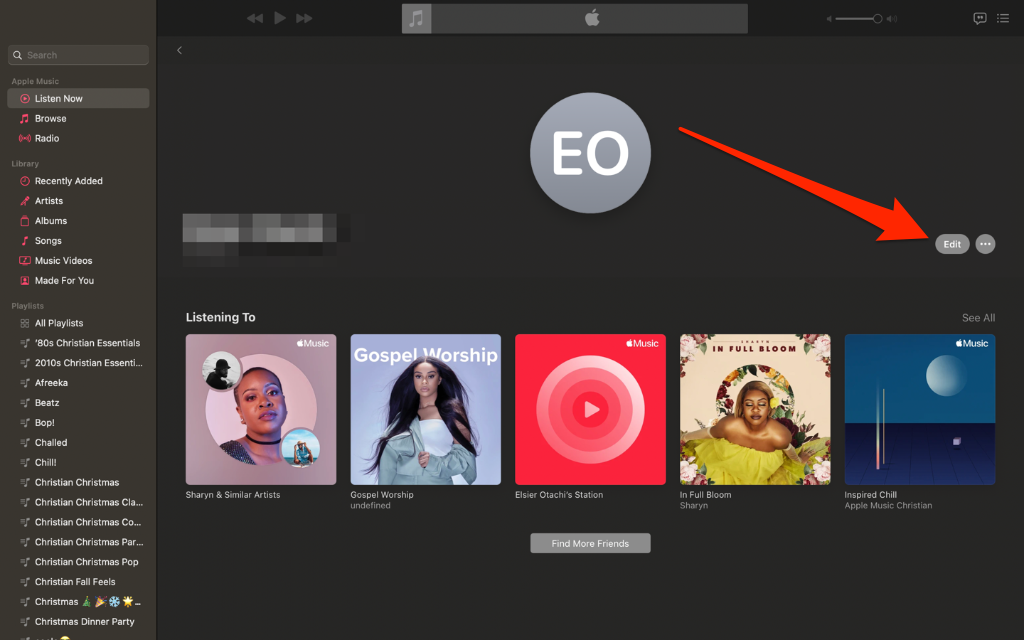
Task: Open Radio in sidebar
Action: pos(78,138)
